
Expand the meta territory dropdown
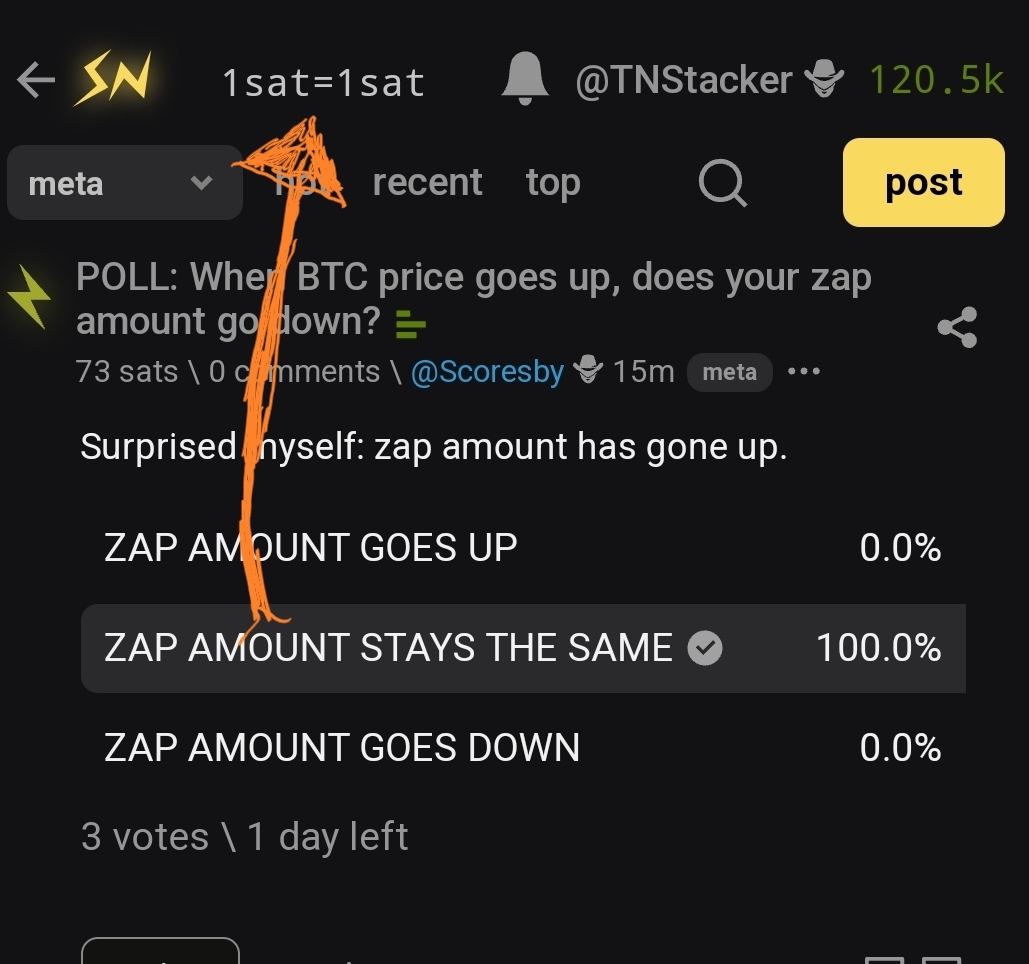click(x=124, y=184)
